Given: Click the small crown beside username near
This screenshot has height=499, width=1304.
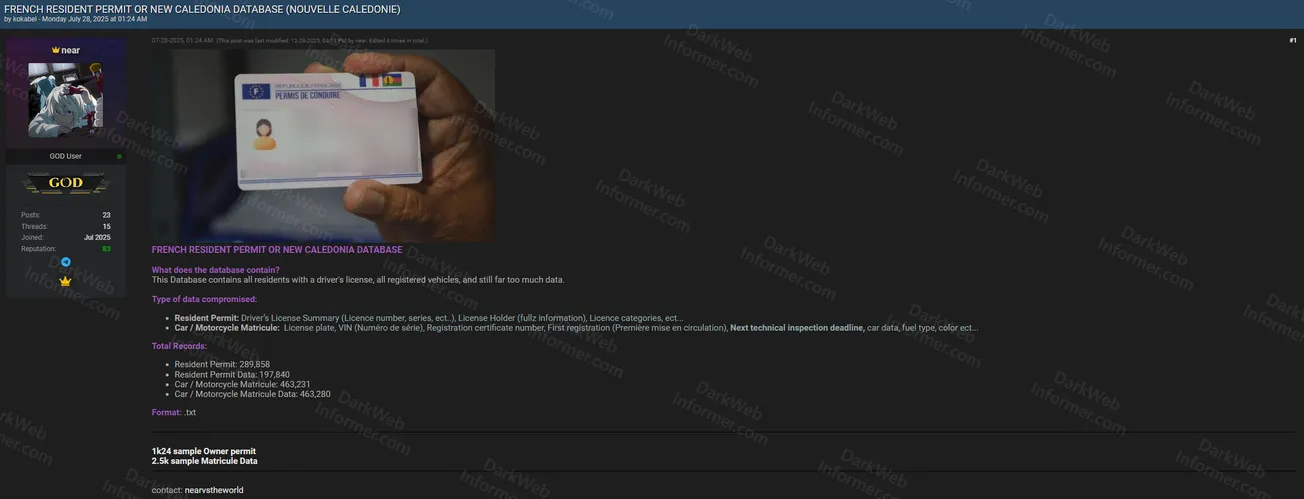Looking at the screenshot, I should [x=56, y=50].
